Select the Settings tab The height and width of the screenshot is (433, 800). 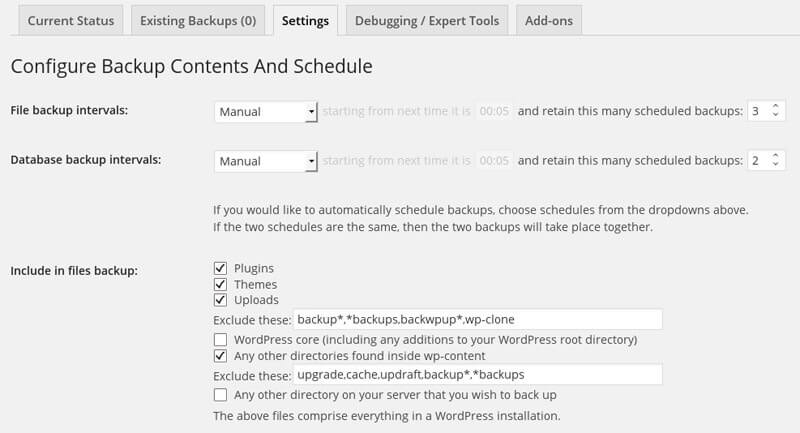[x=305, y=20]
